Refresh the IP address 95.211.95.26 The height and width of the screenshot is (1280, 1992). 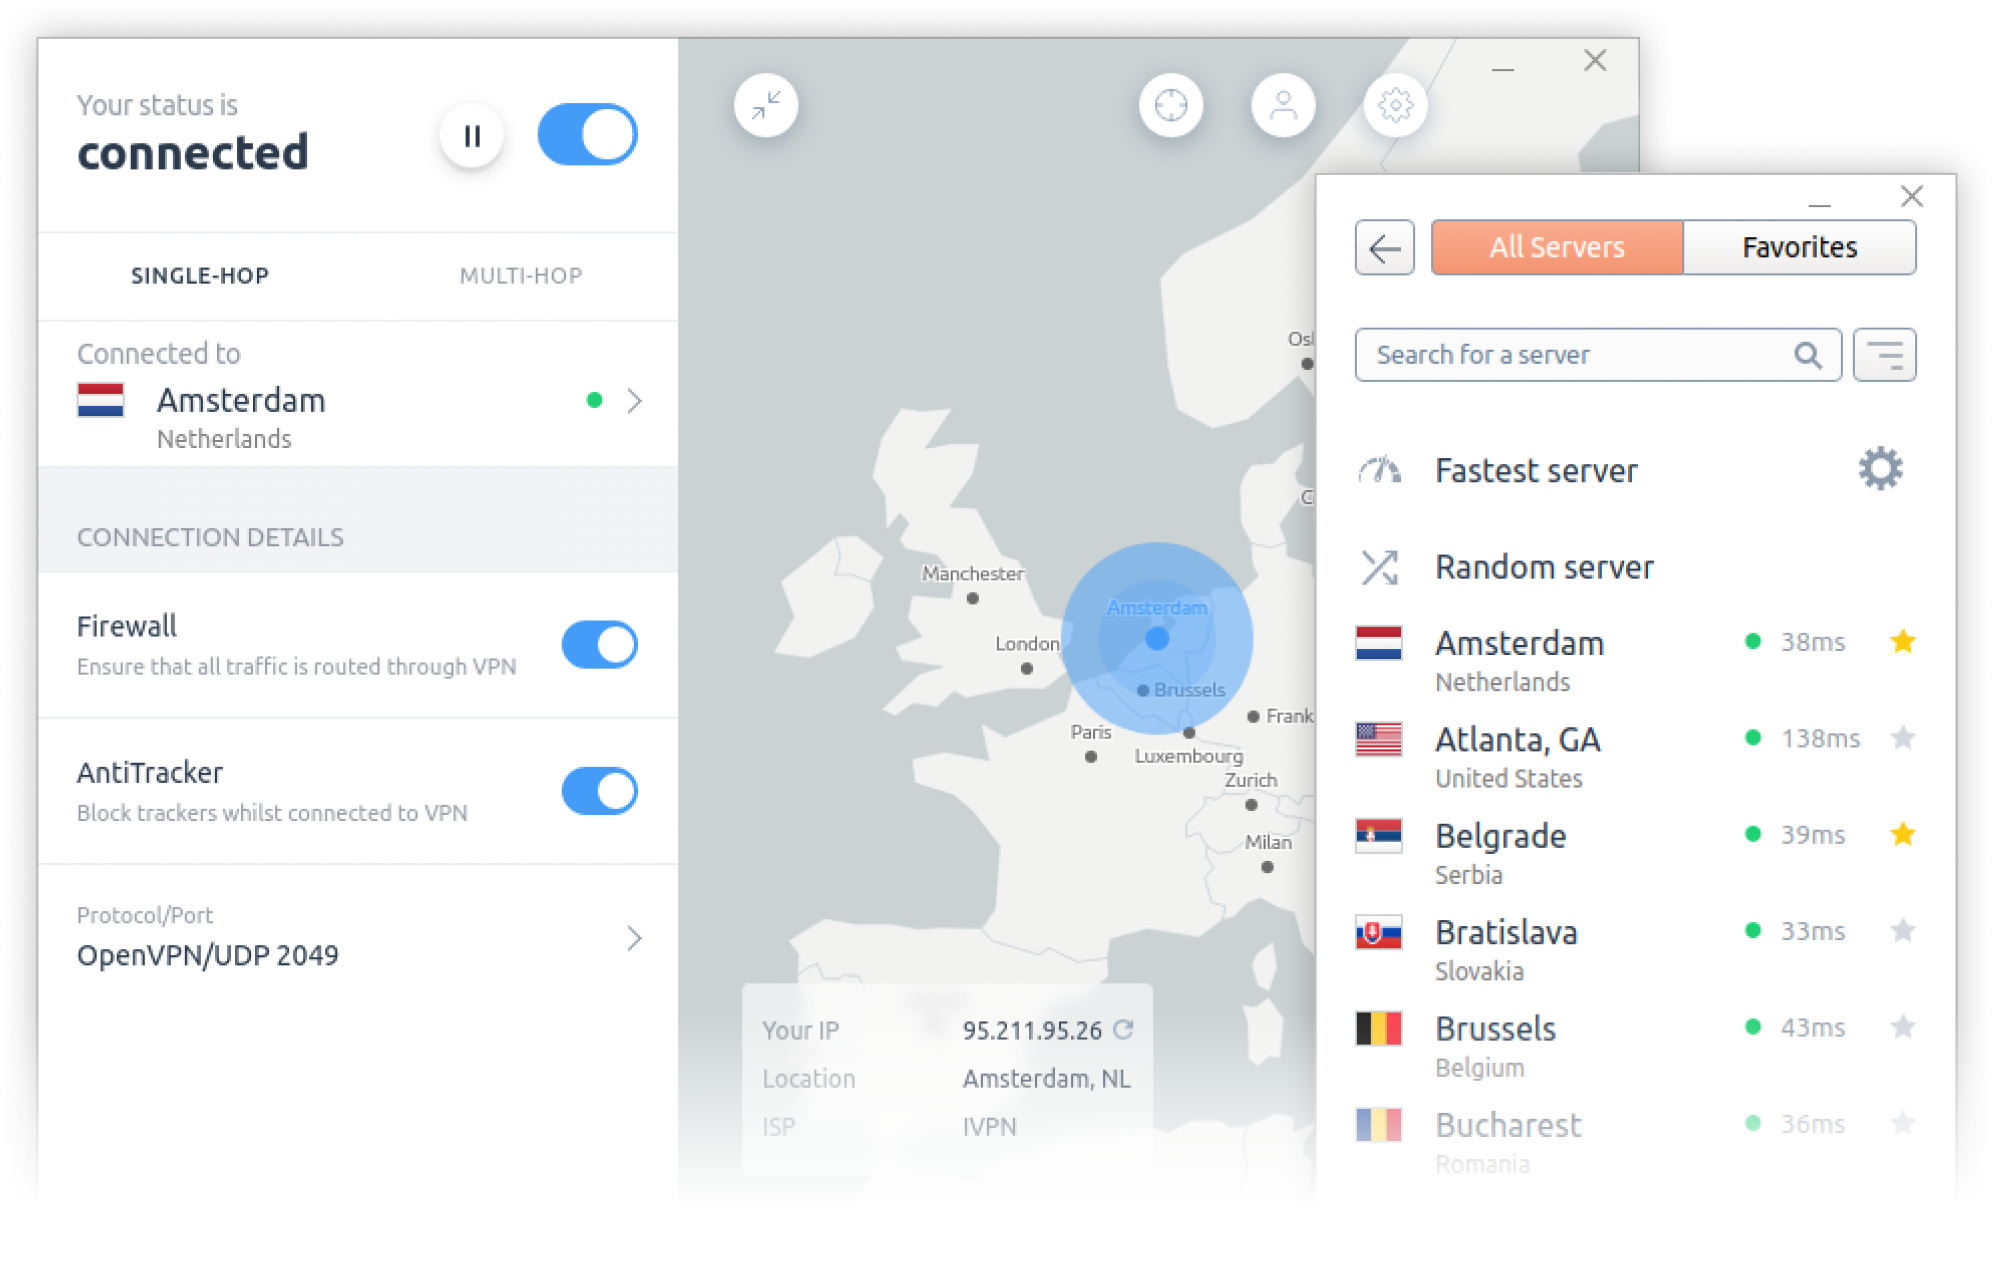click(x=1123, y=1029)
